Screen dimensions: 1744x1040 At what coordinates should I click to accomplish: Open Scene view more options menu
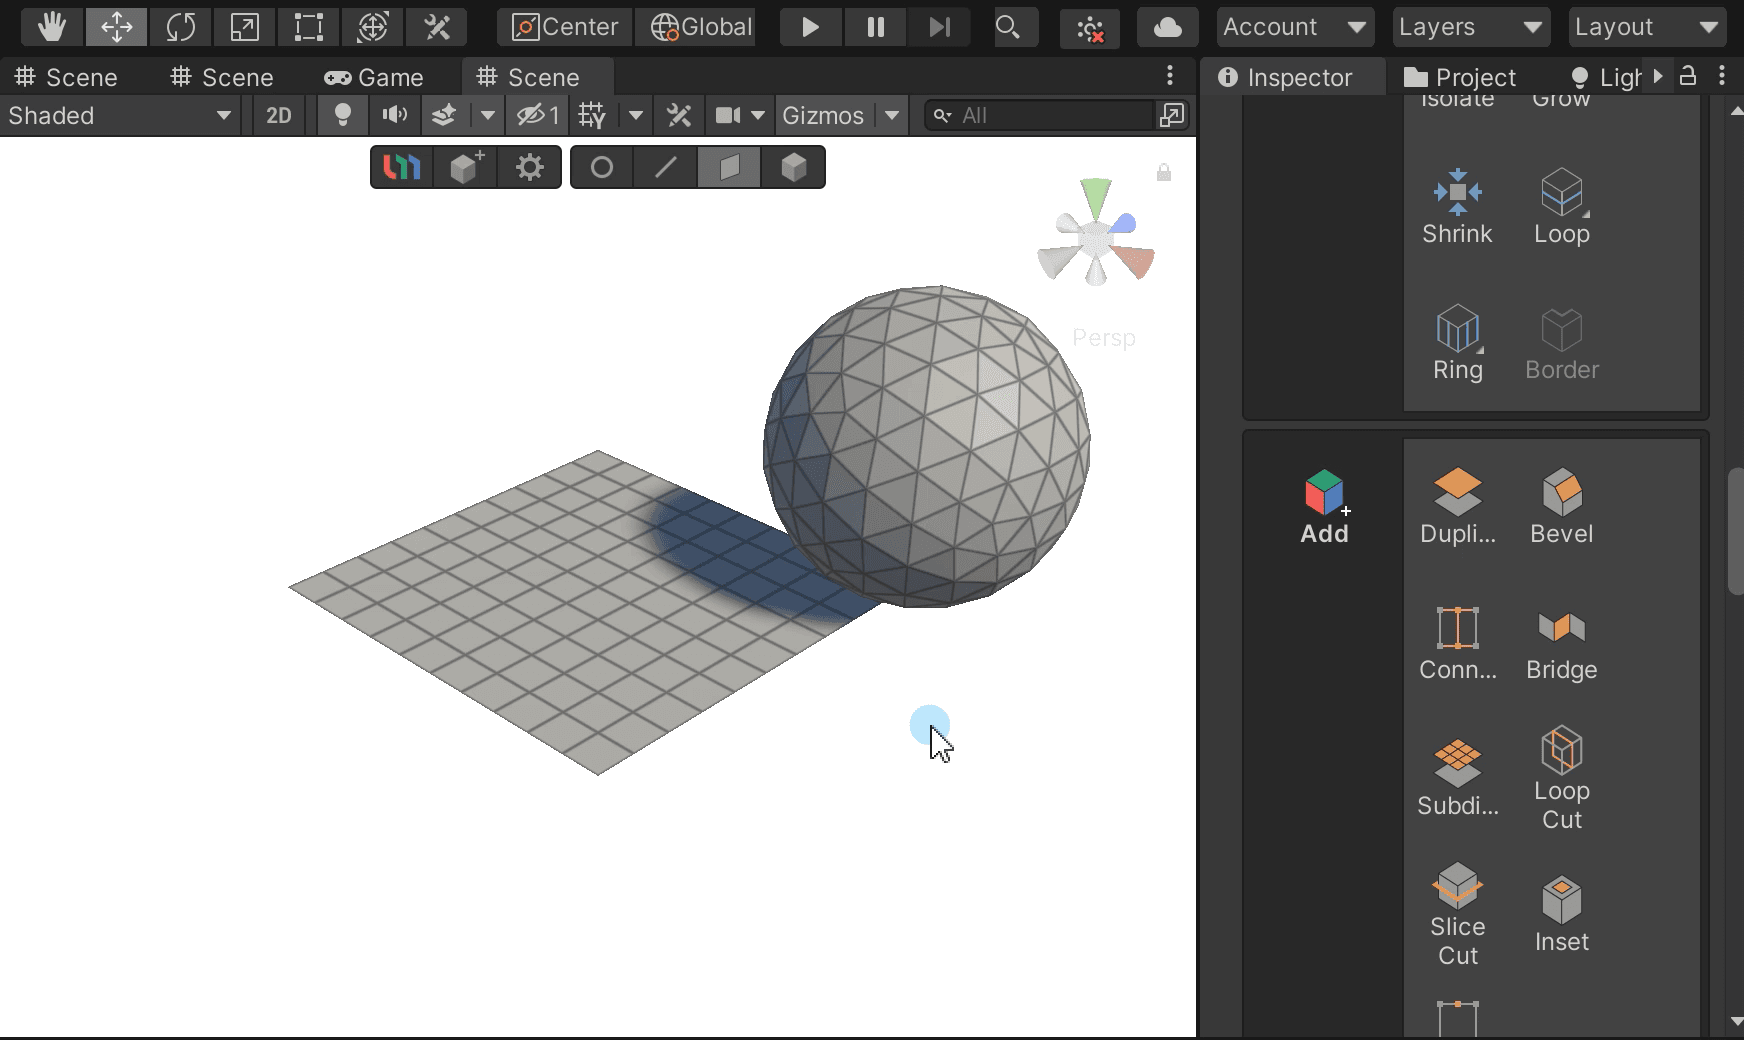click(x=1170, y=76)
